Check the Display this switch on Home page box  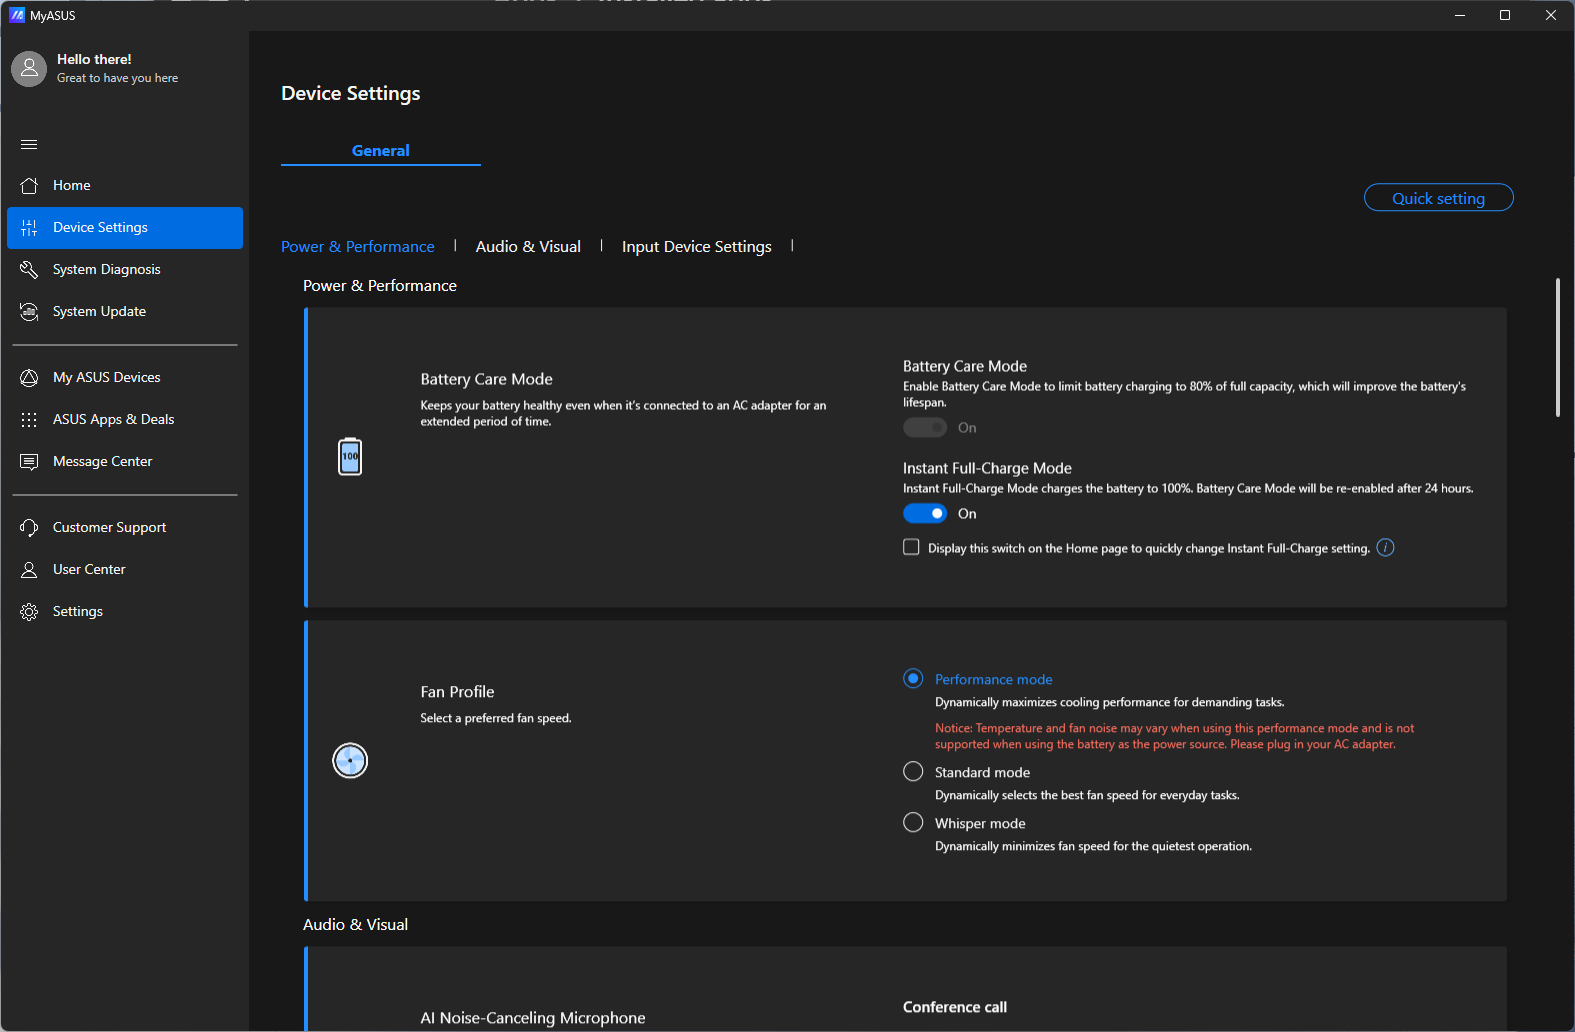pos(911,547)
